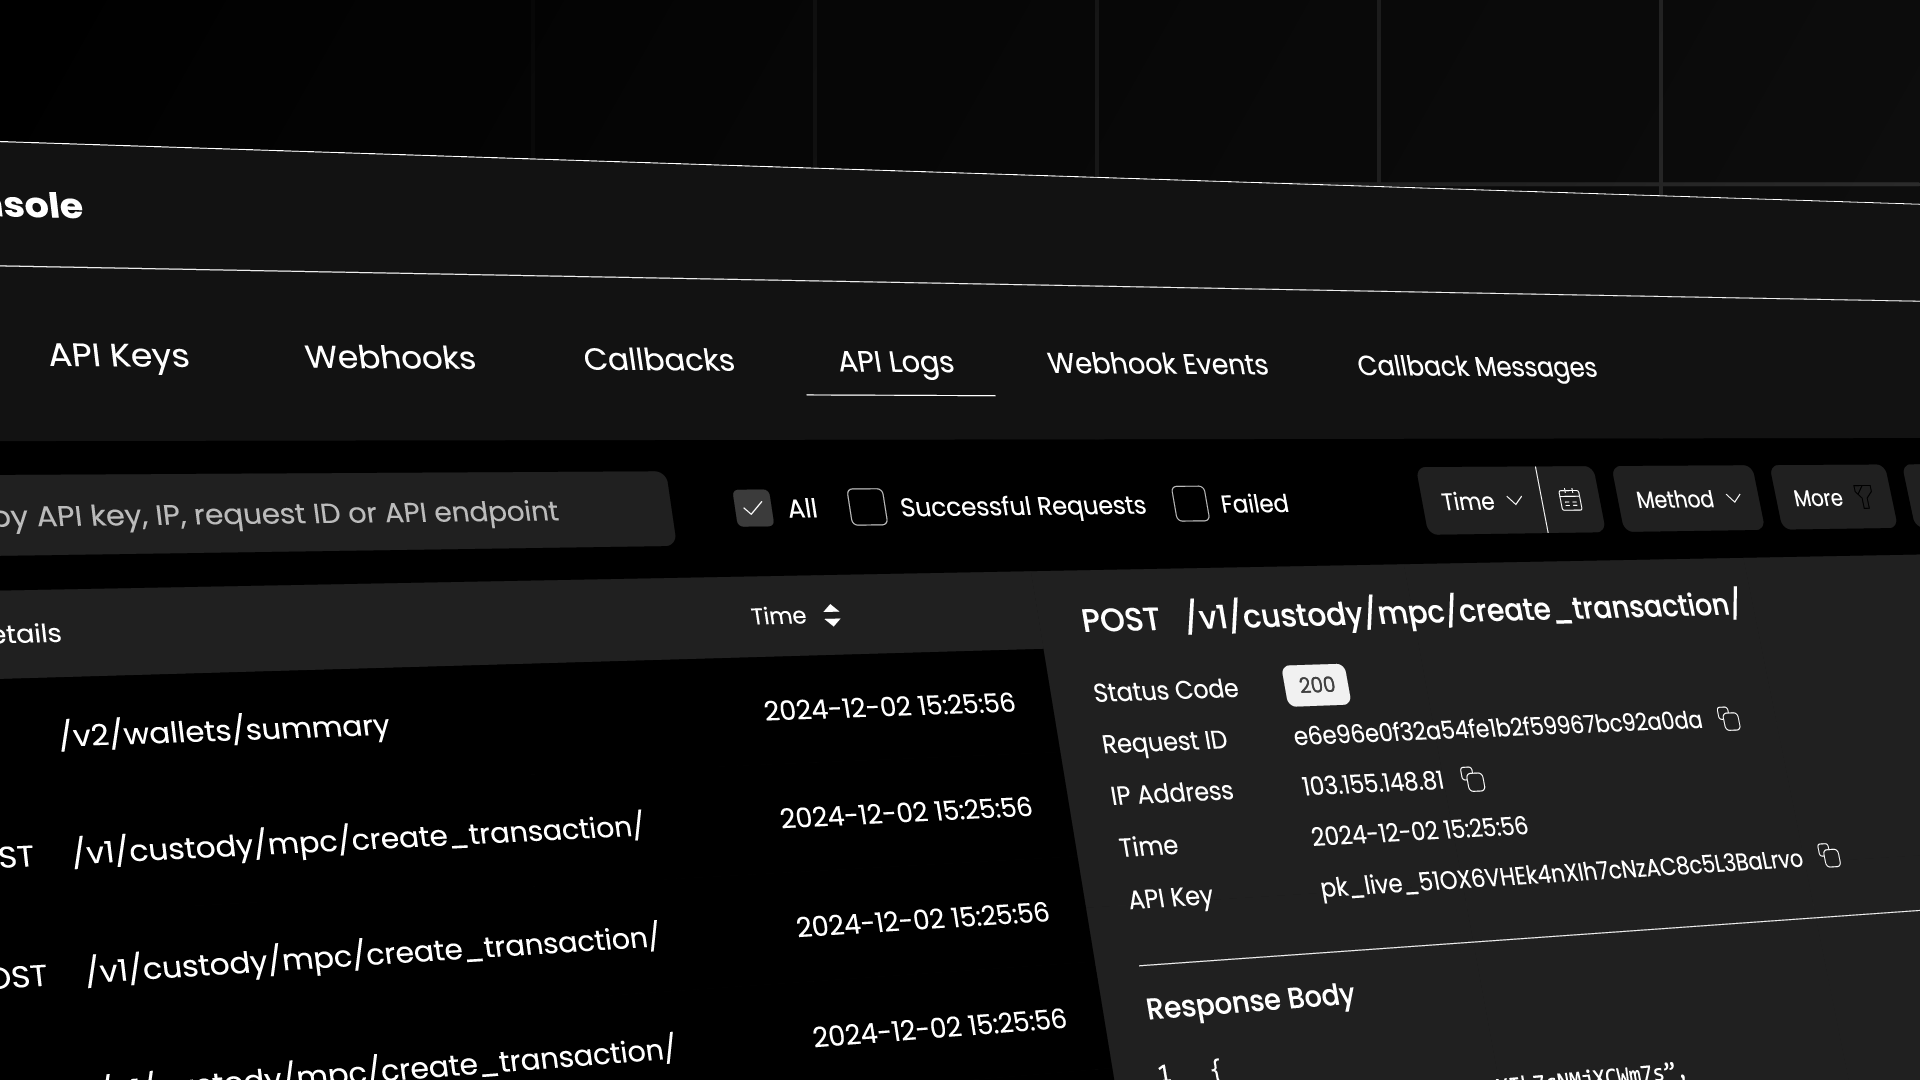1920x1080 pixels.
Task: Click the 200 status code badge
Action: (1316, 685)
